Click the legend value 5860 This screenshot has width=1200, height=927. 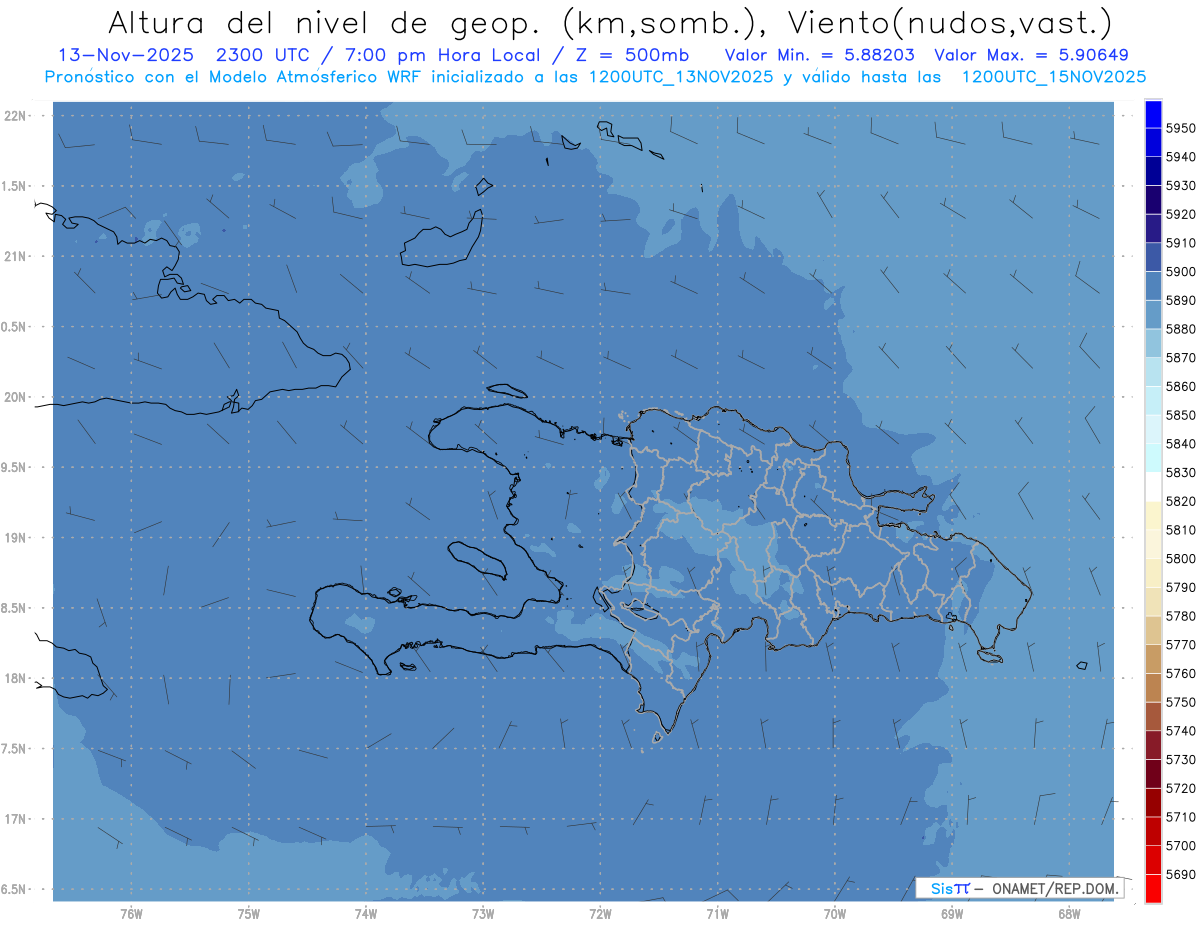pyautogui.click(x=1181, y=386)
